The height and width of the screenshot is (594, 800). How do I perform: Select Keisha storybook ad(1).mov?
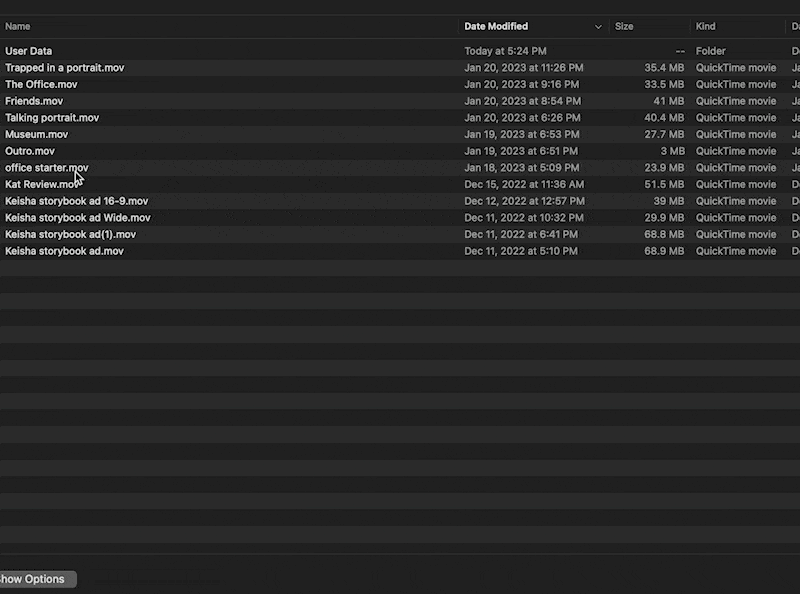(x=70, y=235)
